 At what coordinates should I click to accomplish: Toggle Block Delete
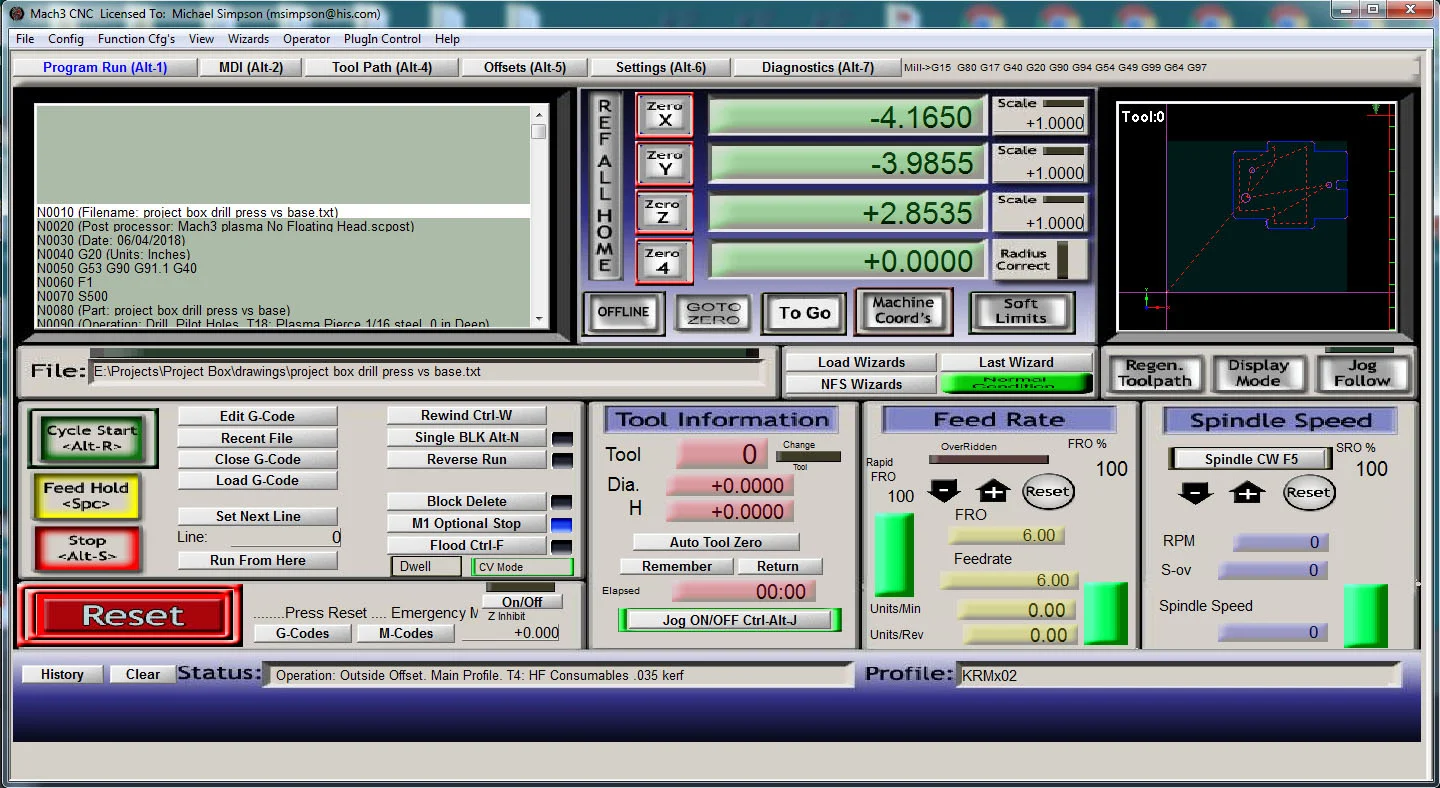coord(467,501)
